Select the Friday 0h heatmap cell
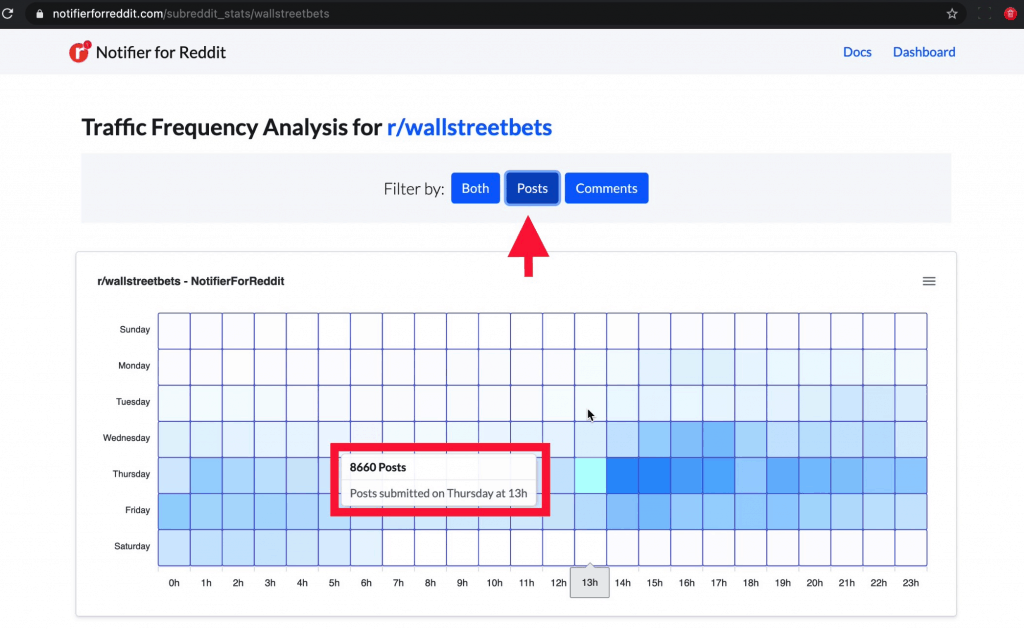This screenshot has width=1024, height=629. [x=174, y=511]
